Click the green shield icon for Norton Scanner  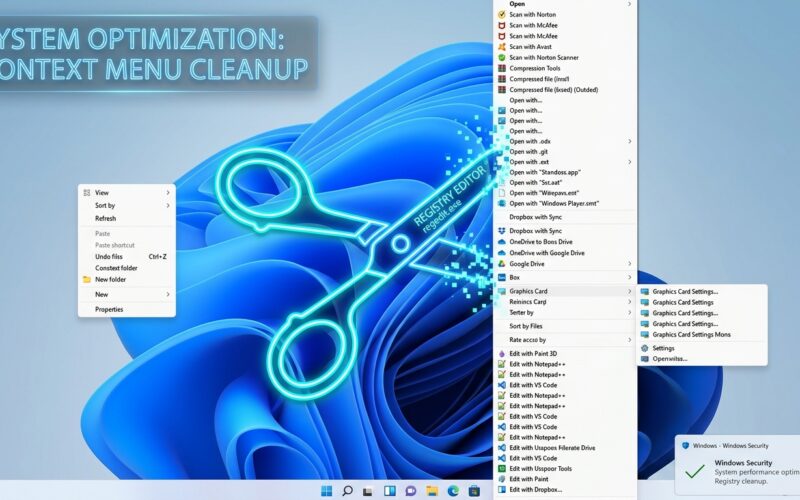[x=502, y=57]
